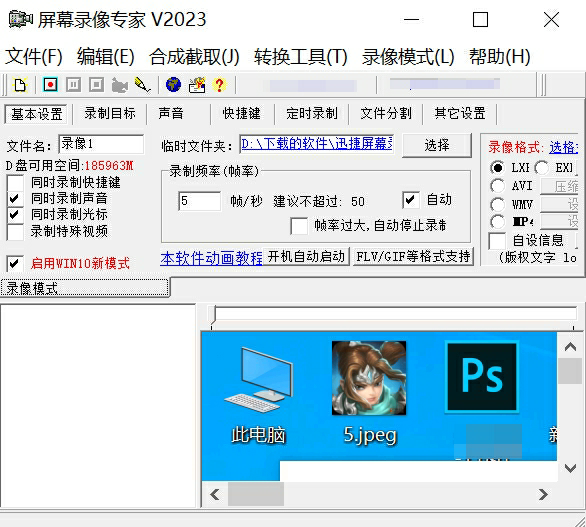Click the vertical scrollbar thumb in preview
The width and height of the screenshot is (586, 527).
point(570,371)
